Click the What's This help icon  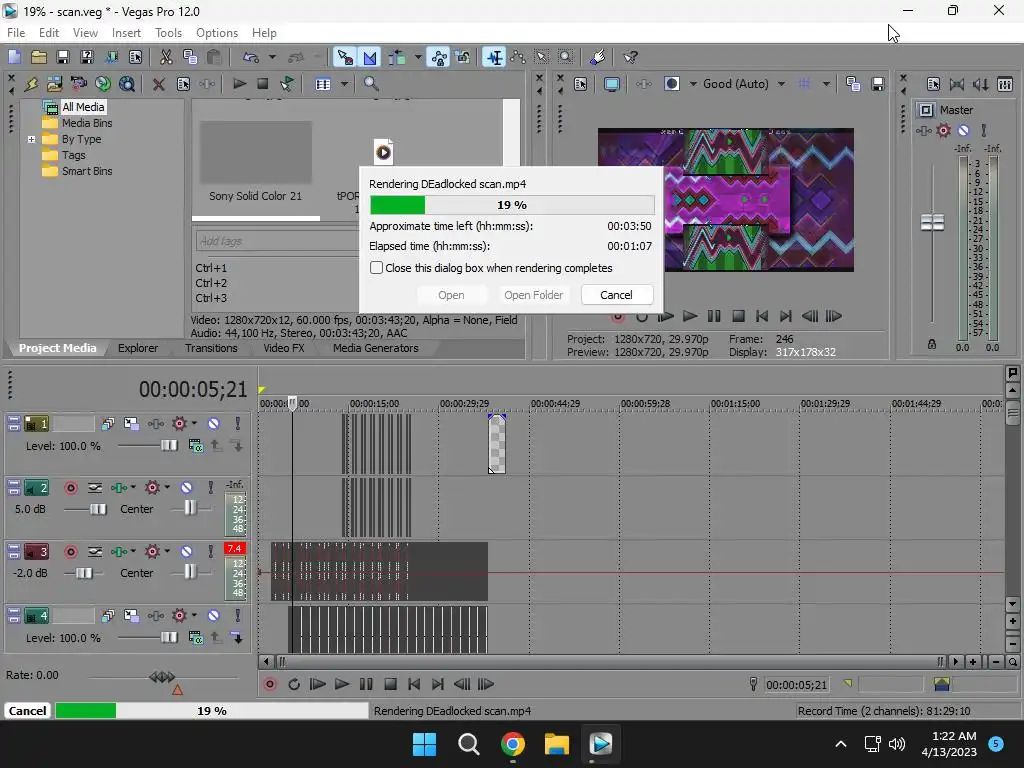click(x=630, y=57)
